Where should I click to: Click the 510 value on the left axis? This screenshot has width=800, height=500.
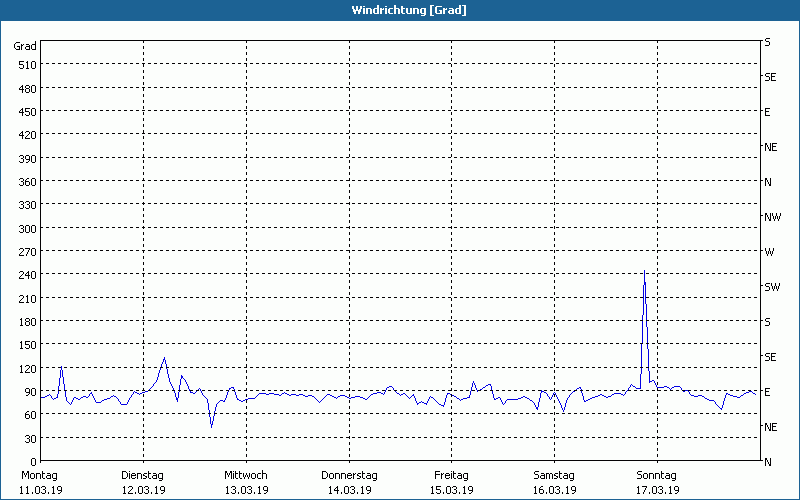(x=26, y=65)
